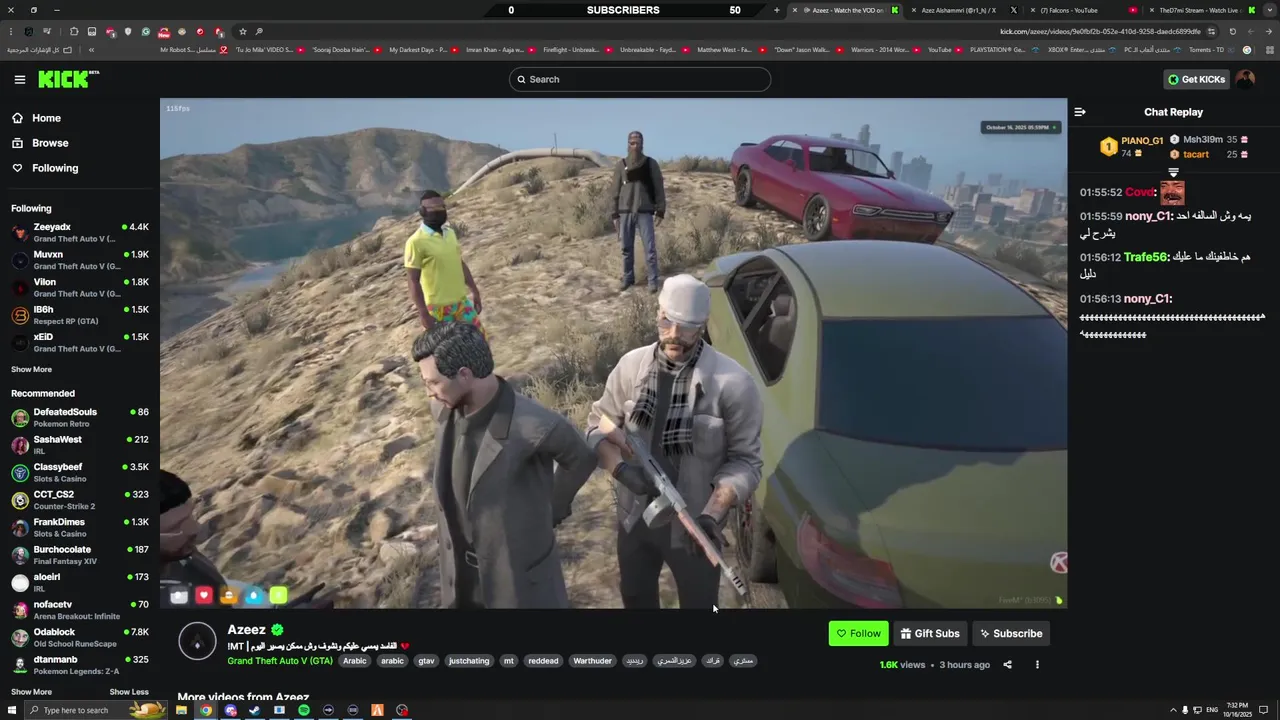Screen dimensions: 1280x720
Task: Switch to the Azez Alshammri X tab
Action: (x=957, y=10)
